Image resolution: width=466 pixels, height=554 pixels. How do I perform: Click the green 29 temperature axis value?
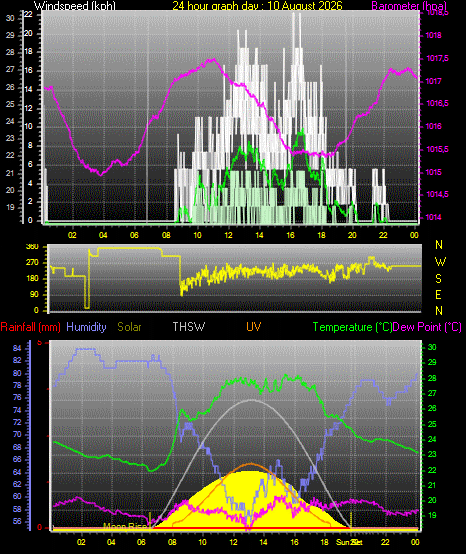(x=432, y=363)
